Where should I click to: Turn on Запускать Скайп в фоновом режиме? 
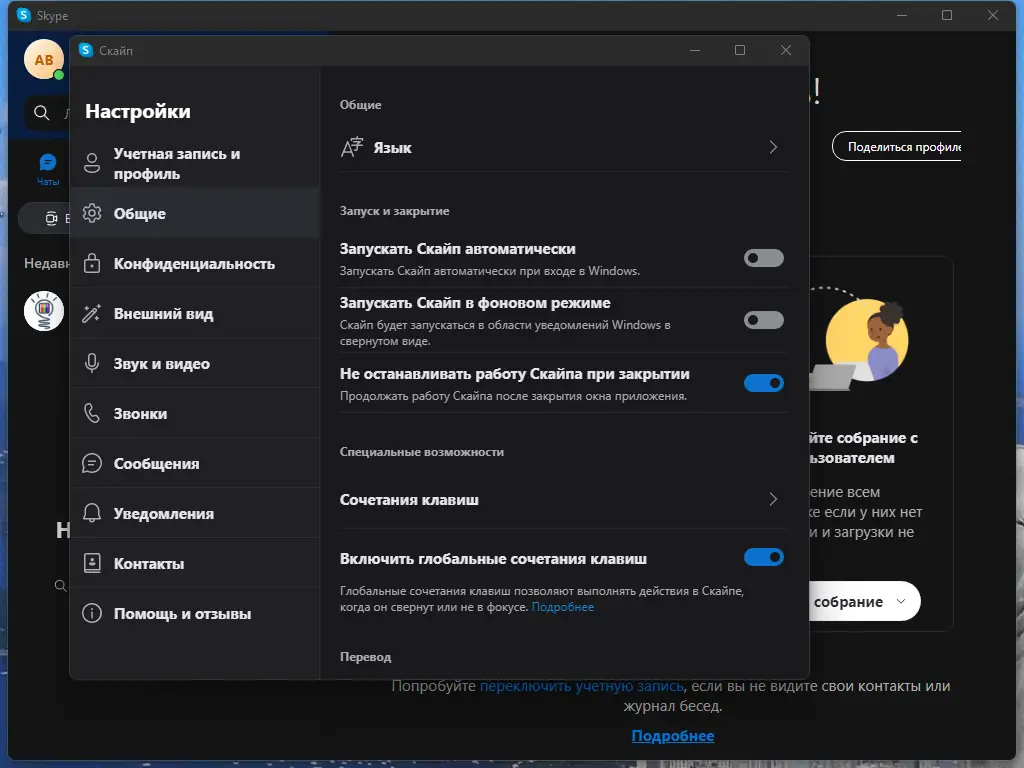763,319
